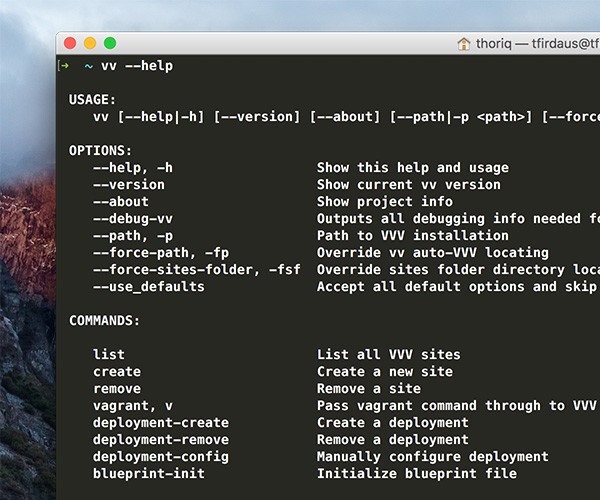Screen dimensions: 600x500
Task: Click the tilde directory indicator in prompt
Action: pyautogui.click(x=89, y=66)
